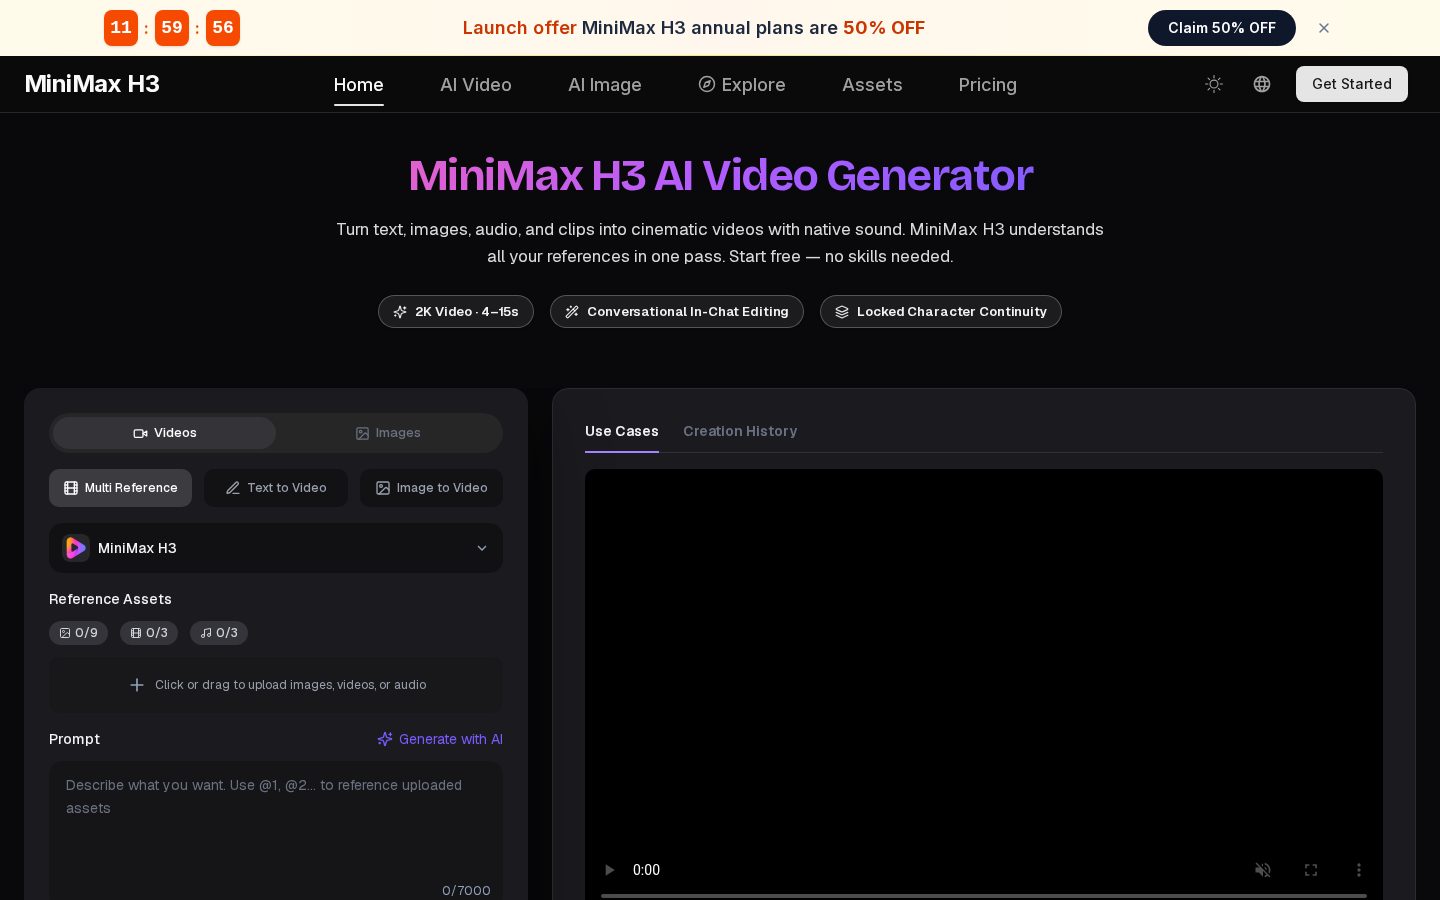The width and height of the screenshot is (1440, 900).
Task: Unmute the video with speaker icon
Action: coord(1263,870)
